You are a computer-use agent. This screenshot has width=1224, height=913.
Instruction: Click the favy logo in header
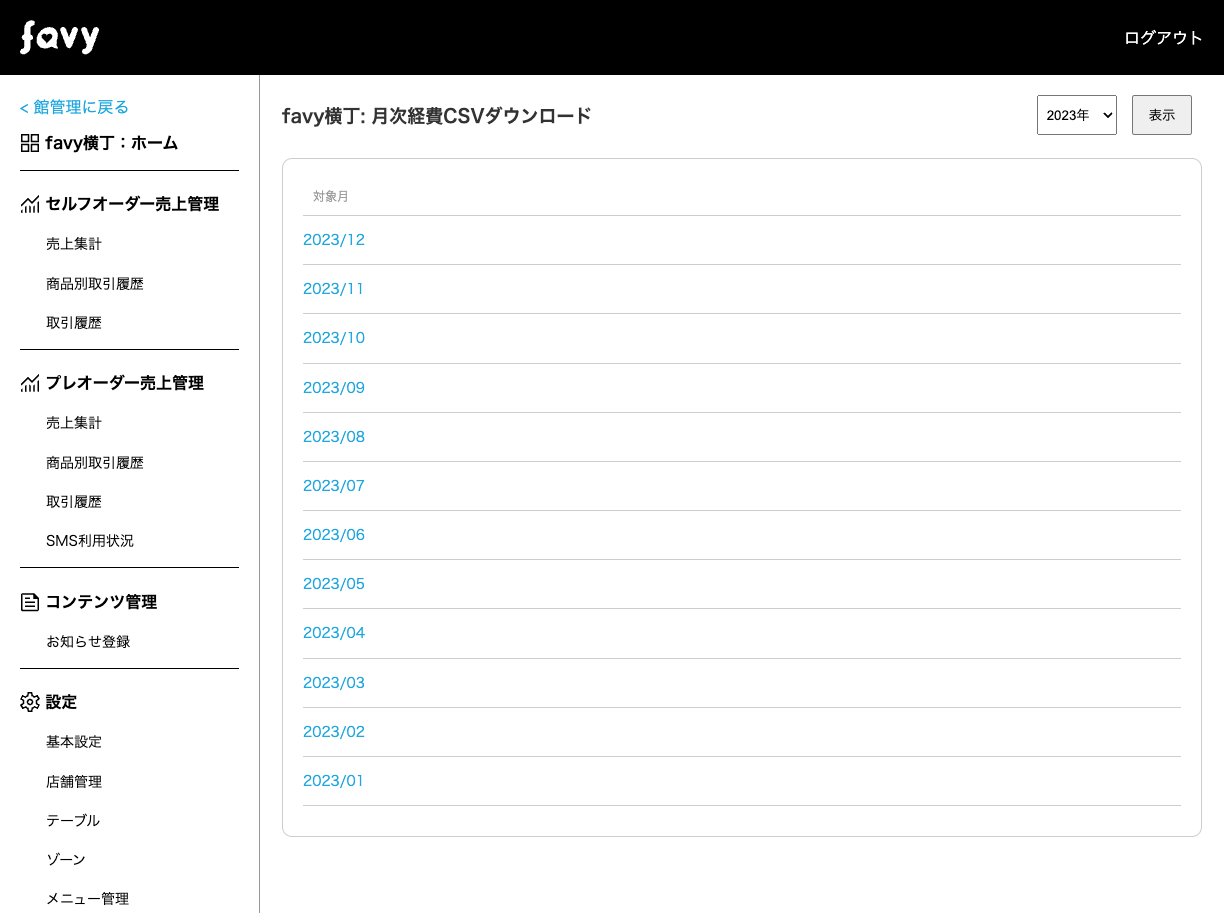click(60, 38)
